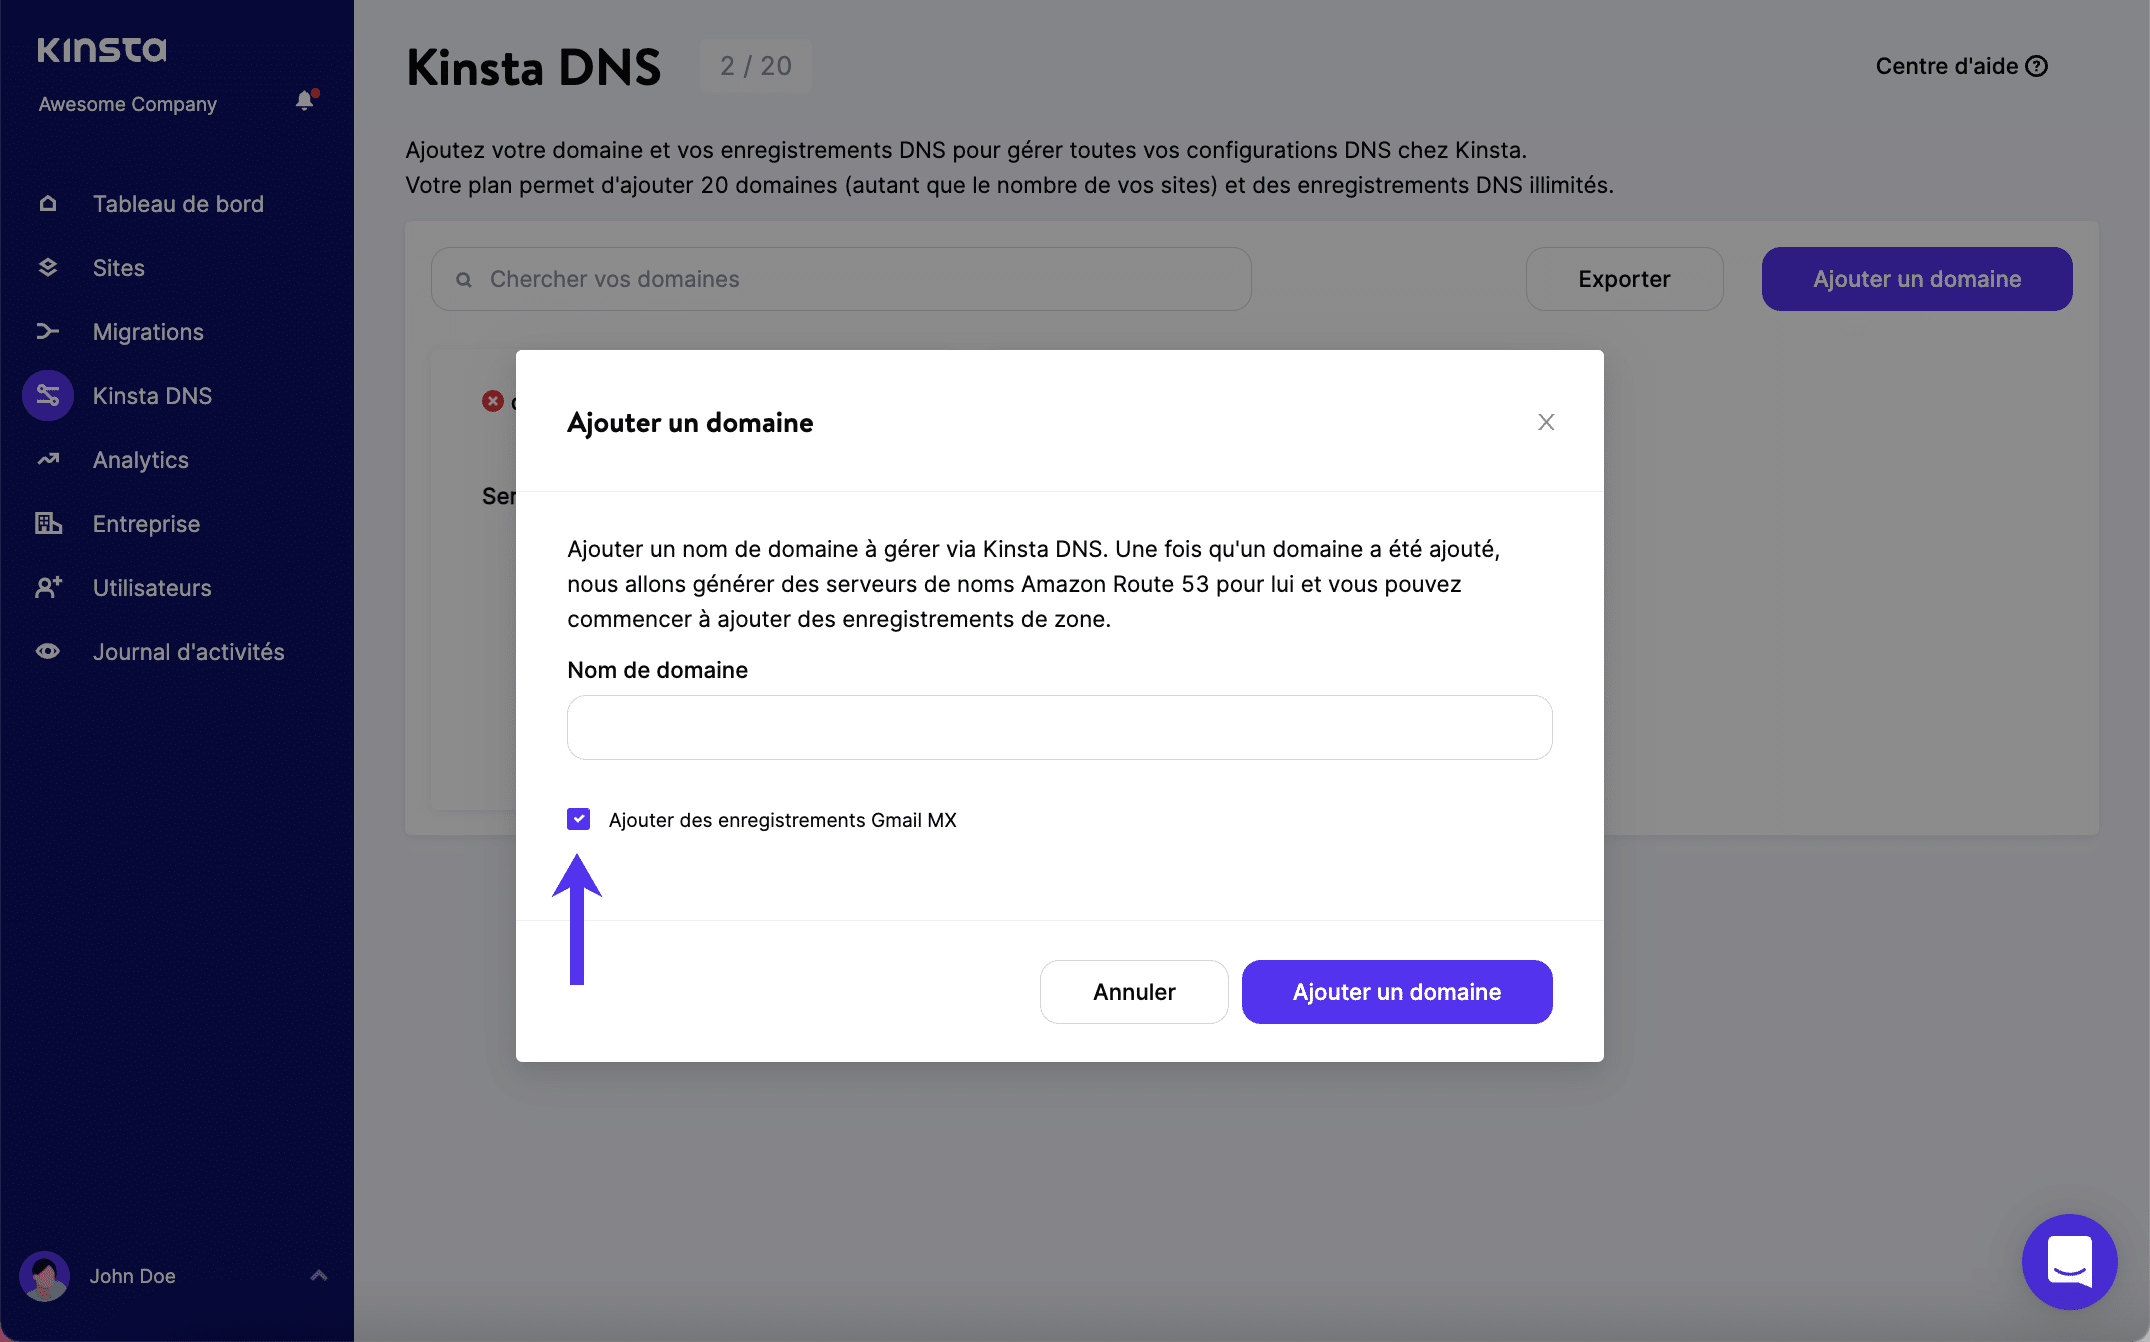Viewport: 2150px width, 1342px height.
Task: Click the notification bell icon
Action: coord(305,101)
